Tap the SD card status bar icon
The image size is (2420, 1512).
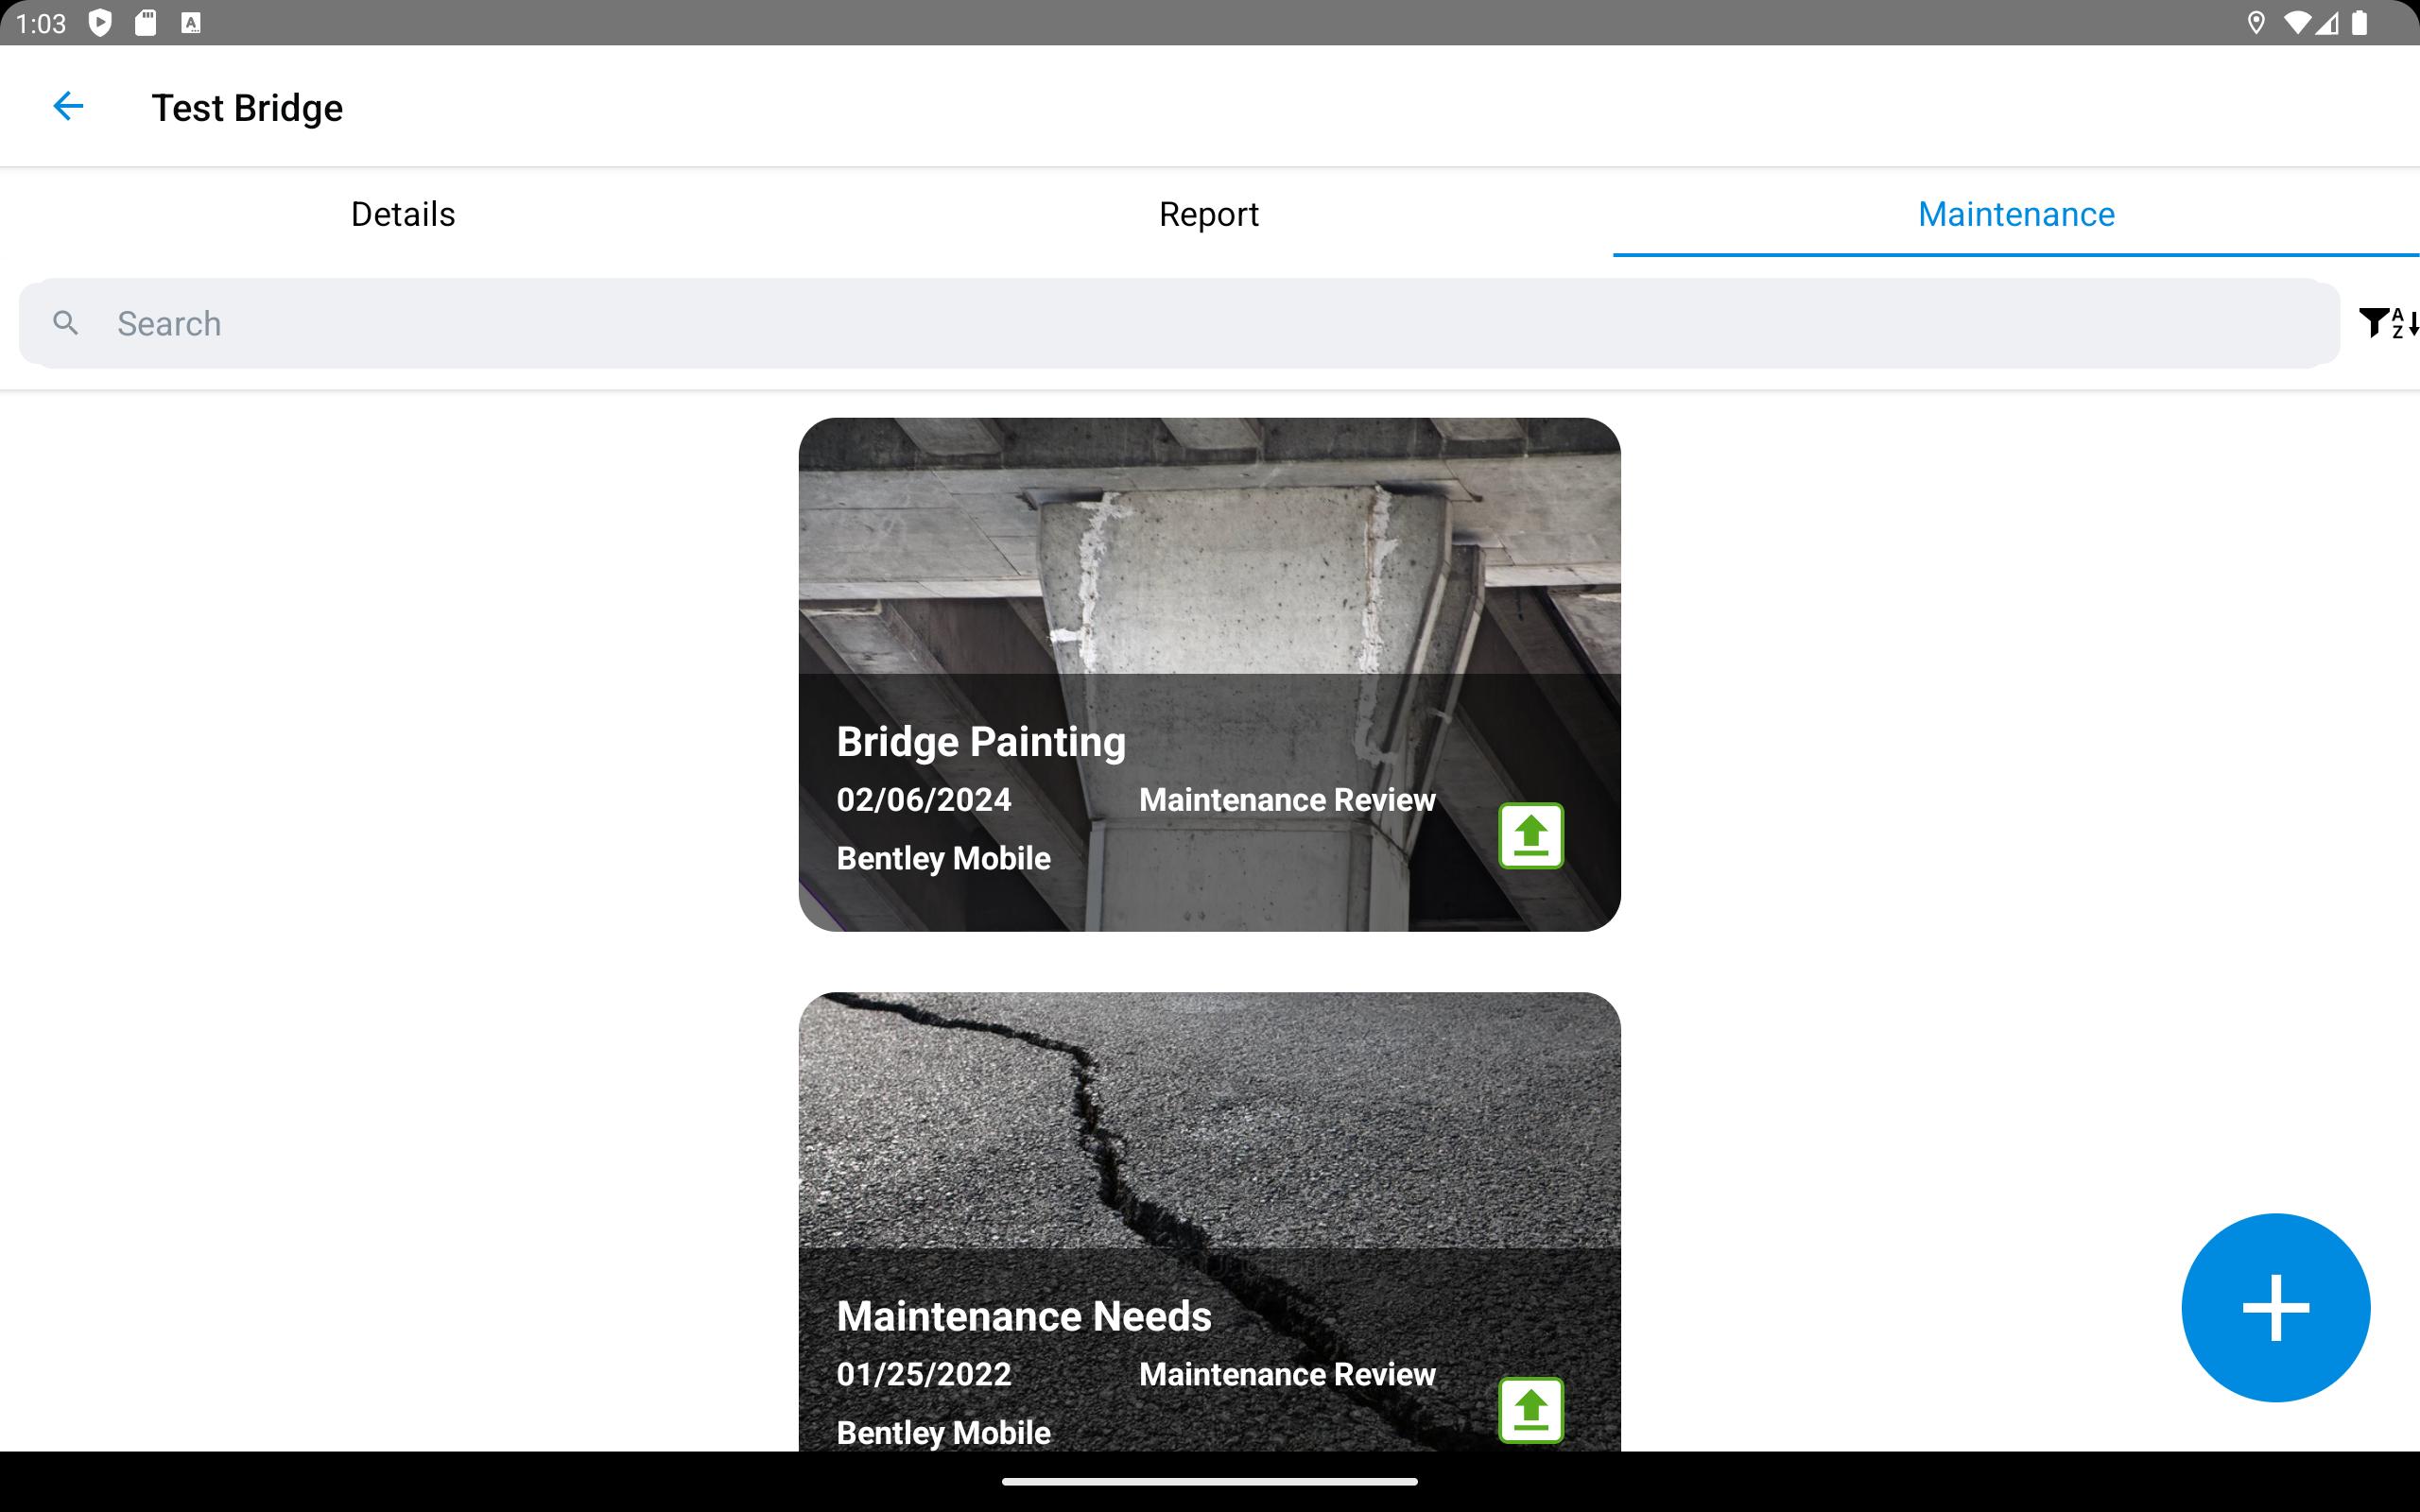pyautogui.click(x=146, y=22)
